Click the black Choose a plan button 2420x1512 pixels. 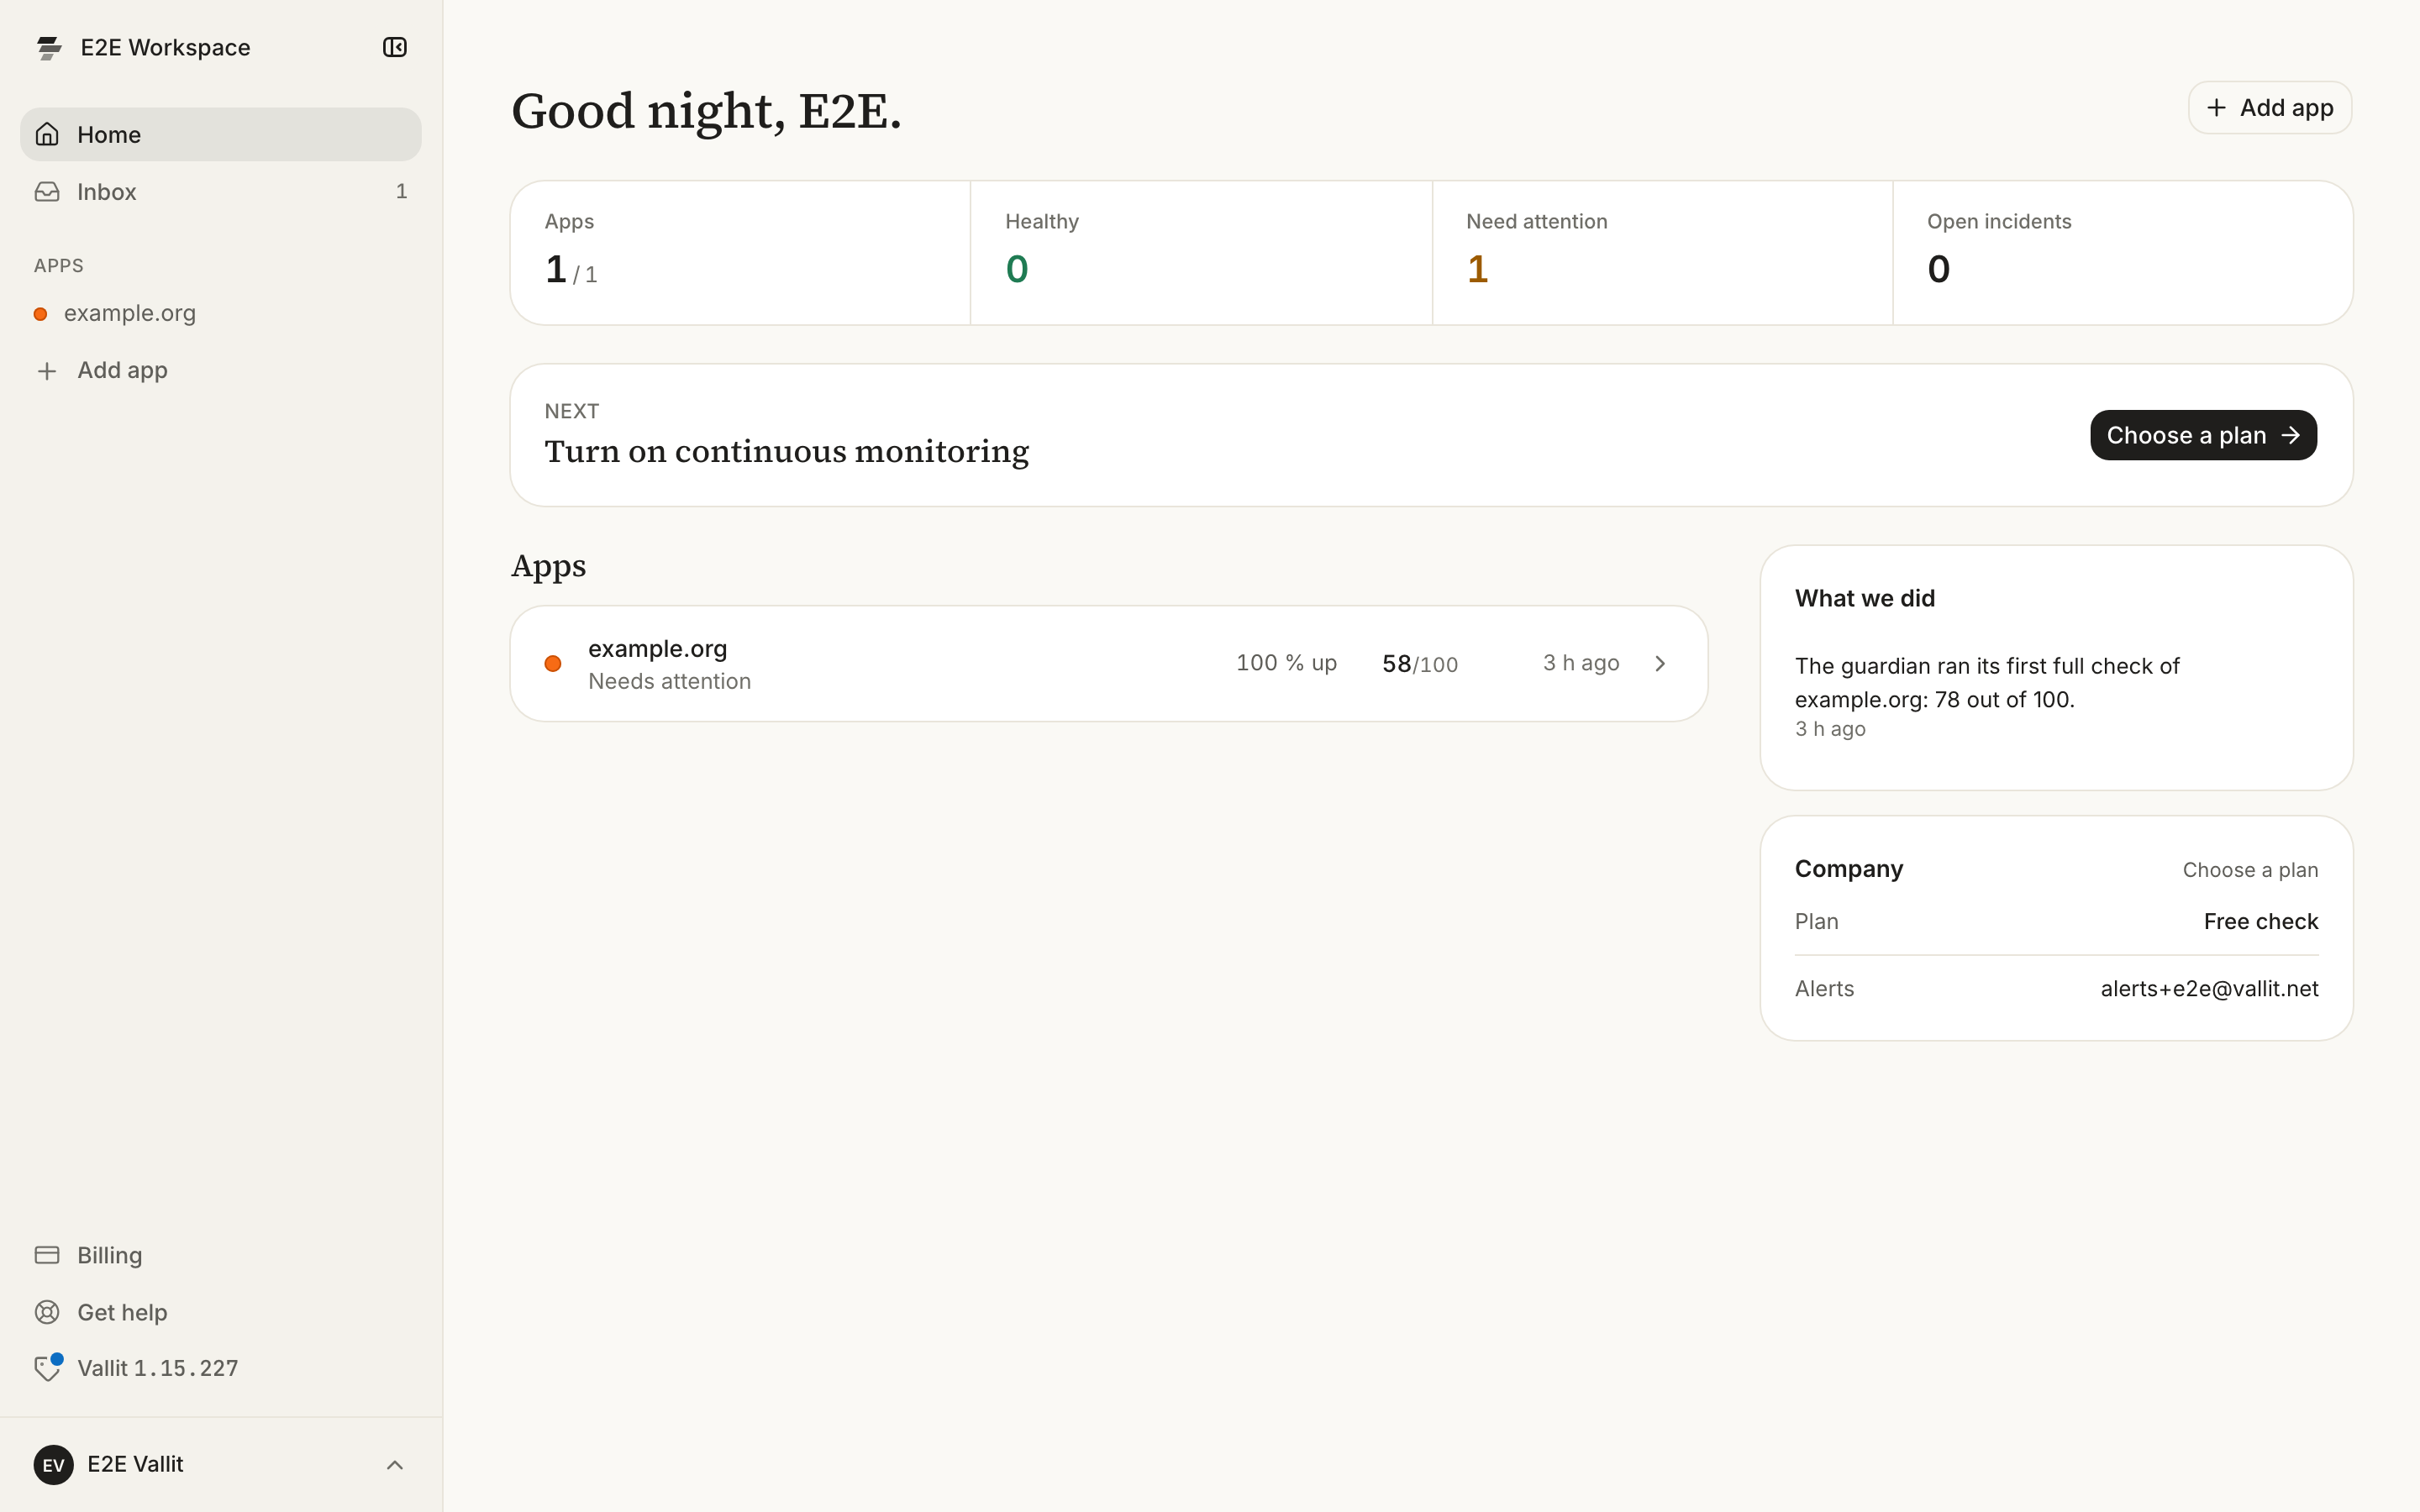pos(2203,436)
